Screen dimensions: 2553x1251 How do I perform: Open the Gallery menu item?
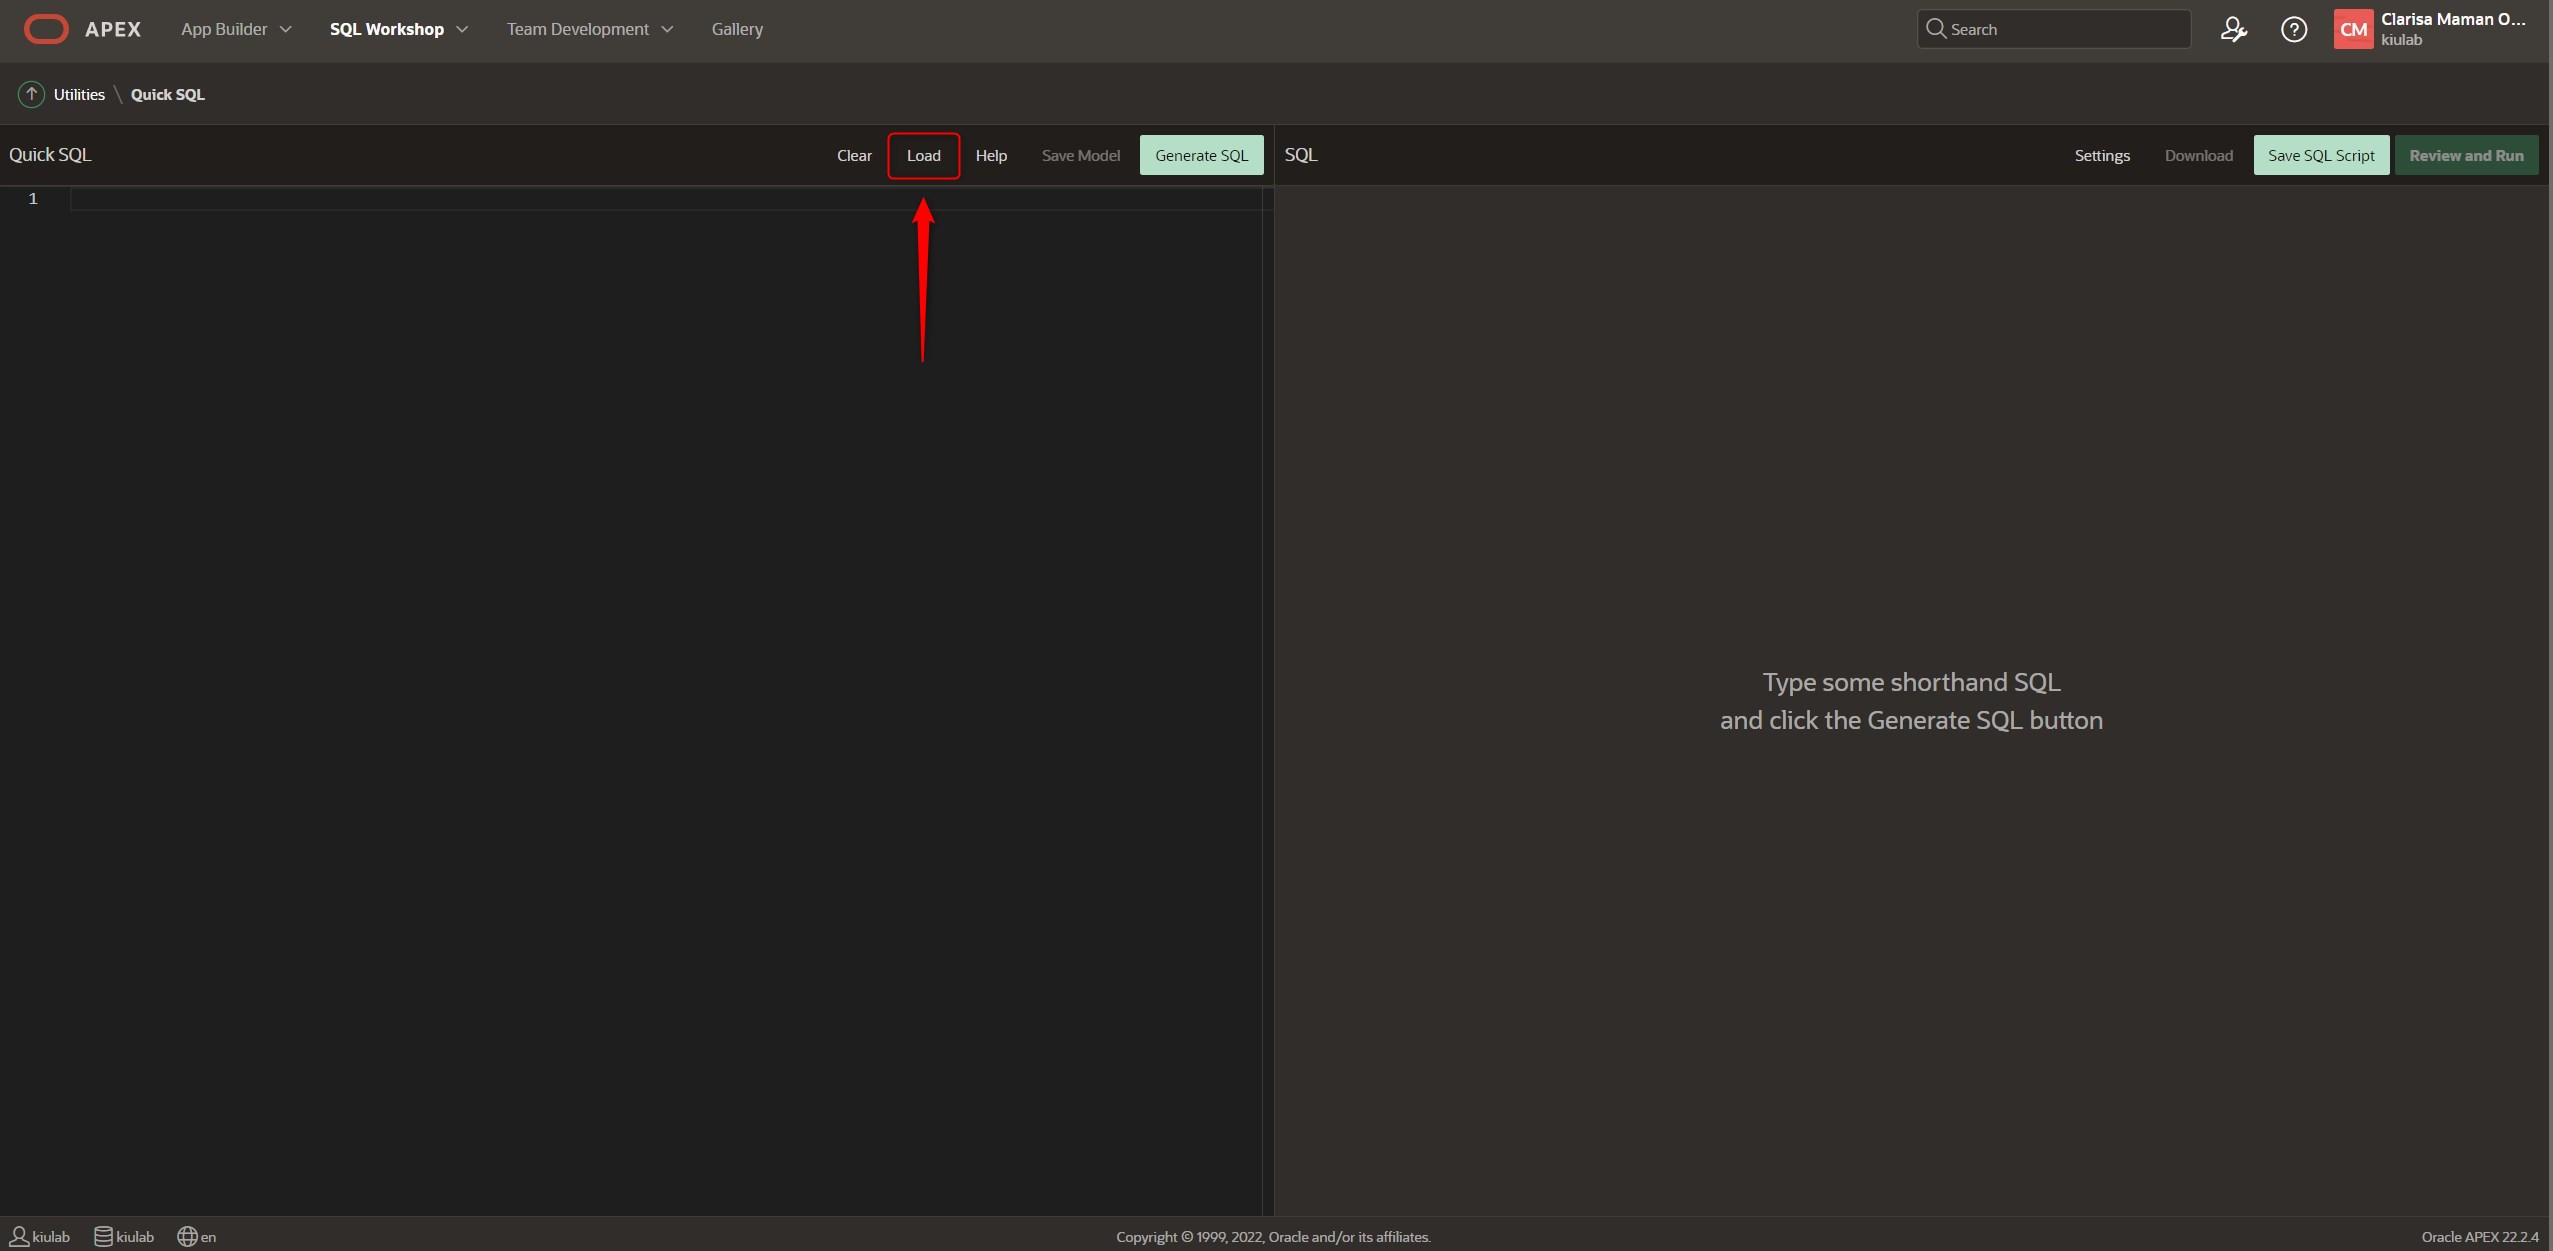737,29
